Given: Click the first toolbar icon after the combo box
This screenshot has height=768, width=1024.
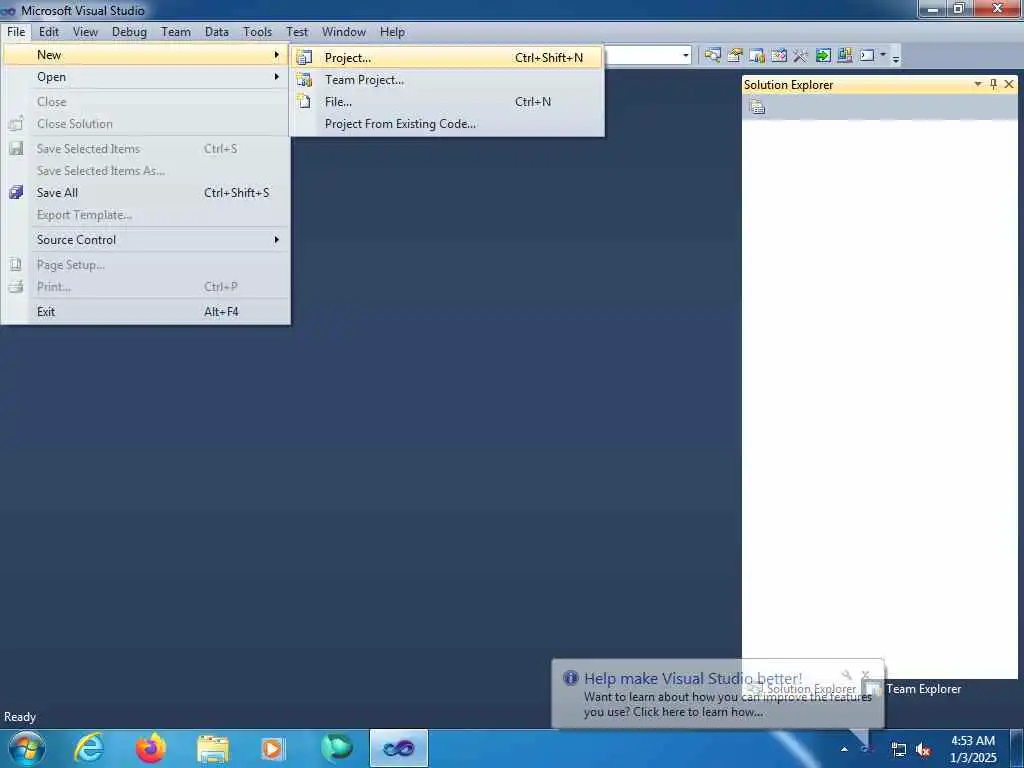Looking at the screenshot, I should click(x=712, y=56).
